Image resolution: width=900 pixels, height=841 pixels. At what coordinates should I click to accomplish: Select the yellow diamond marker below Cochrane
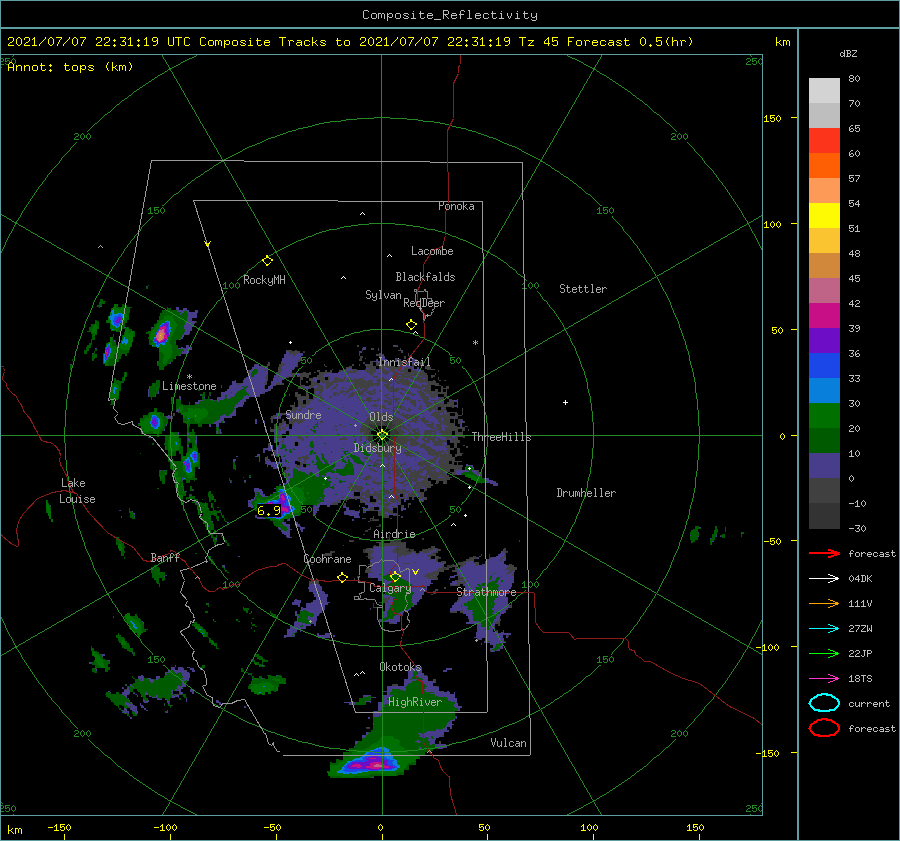pyautogui.click(x=342, y=578)
